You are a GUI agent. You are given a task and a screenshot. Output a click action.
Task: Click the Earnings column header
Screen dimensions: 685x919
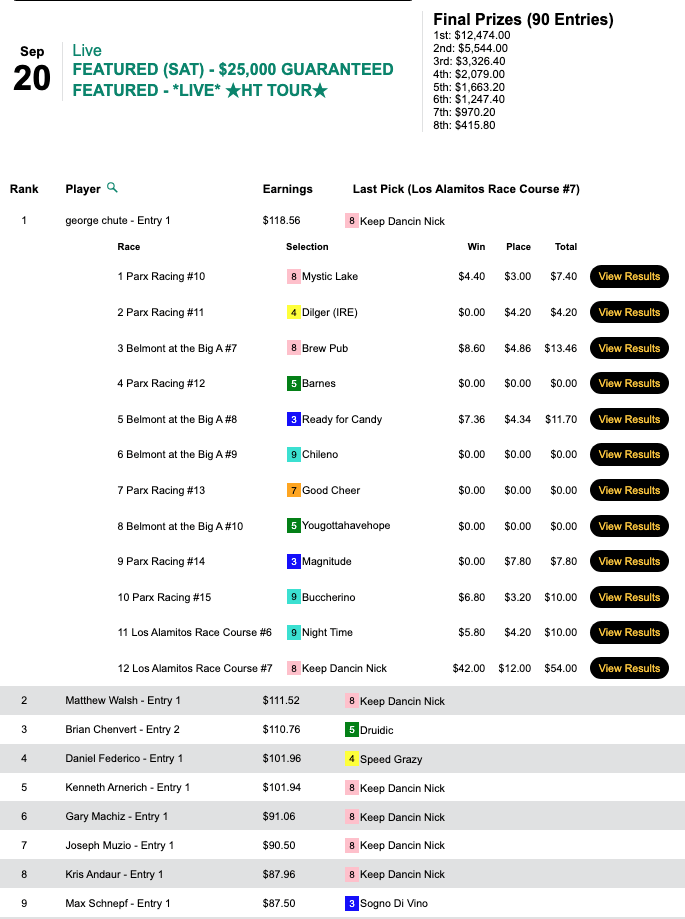coord(287,189)
